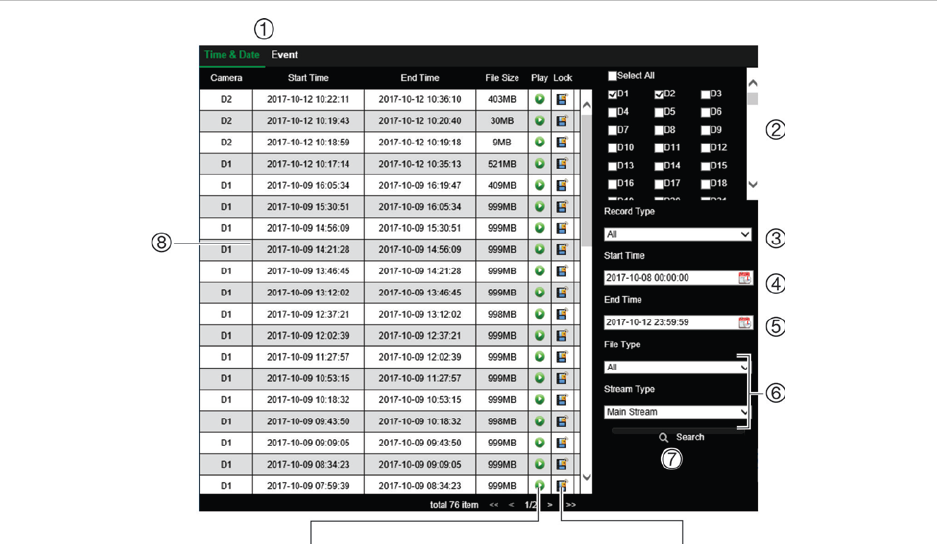Play the D2 recording starting 10:22:11

tap(540, 99)
